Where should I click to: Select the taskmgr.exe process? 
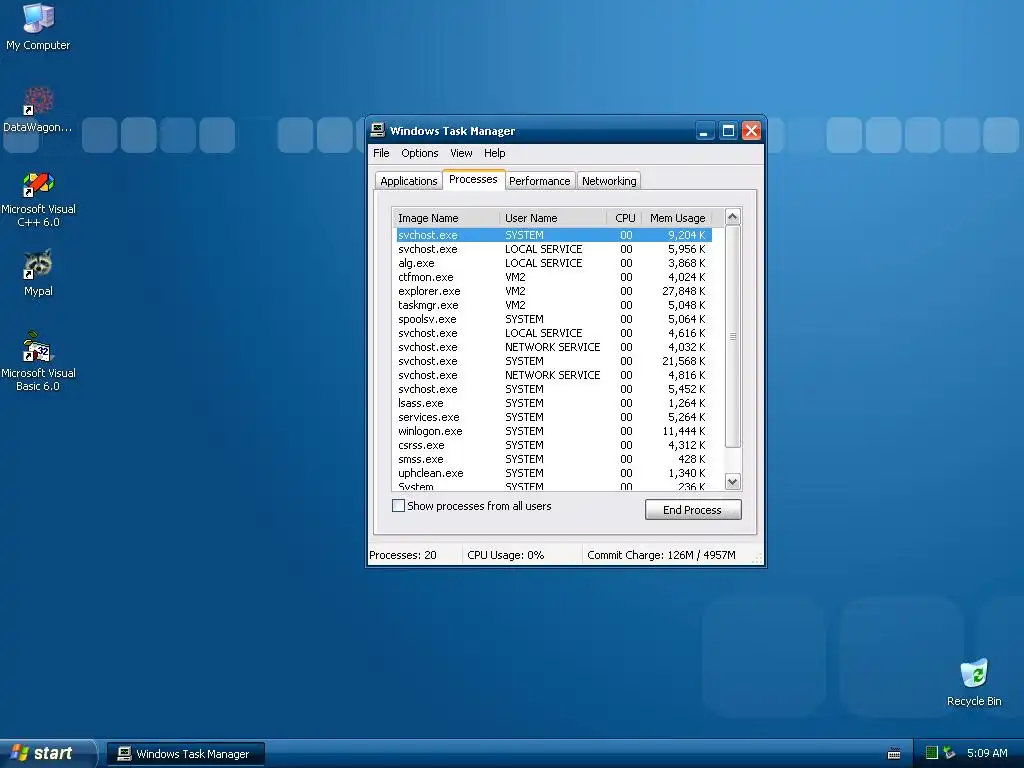554,305
